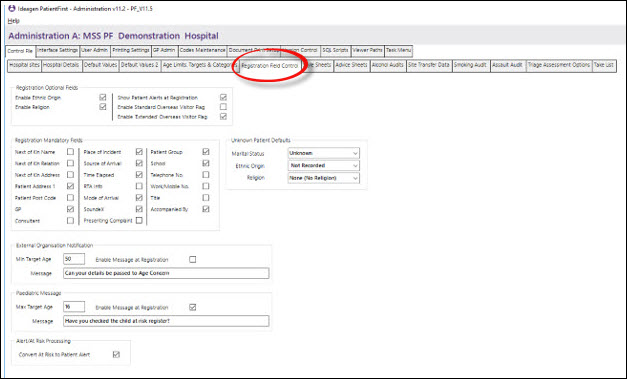Screen dimensions: 627x379
Task: Select the Assault Audit sub-tab
Action: (507, 66)
